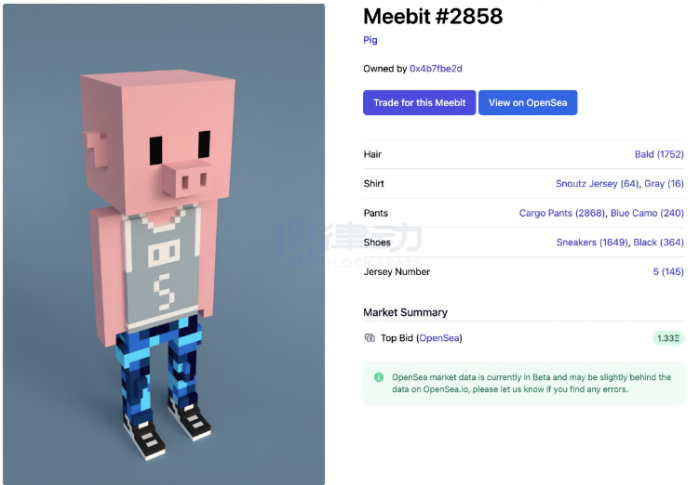Select the Bald (1752) hair trait
Image resolution: width=700 pixels, height=485 pixels.
tap(659, 155)
